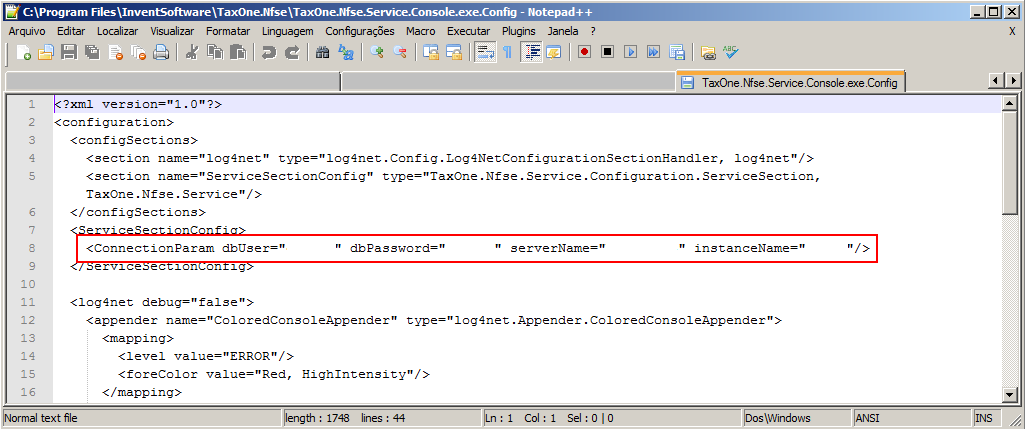
Task: Run macro multiple times icon
Action: pos(654,53)
